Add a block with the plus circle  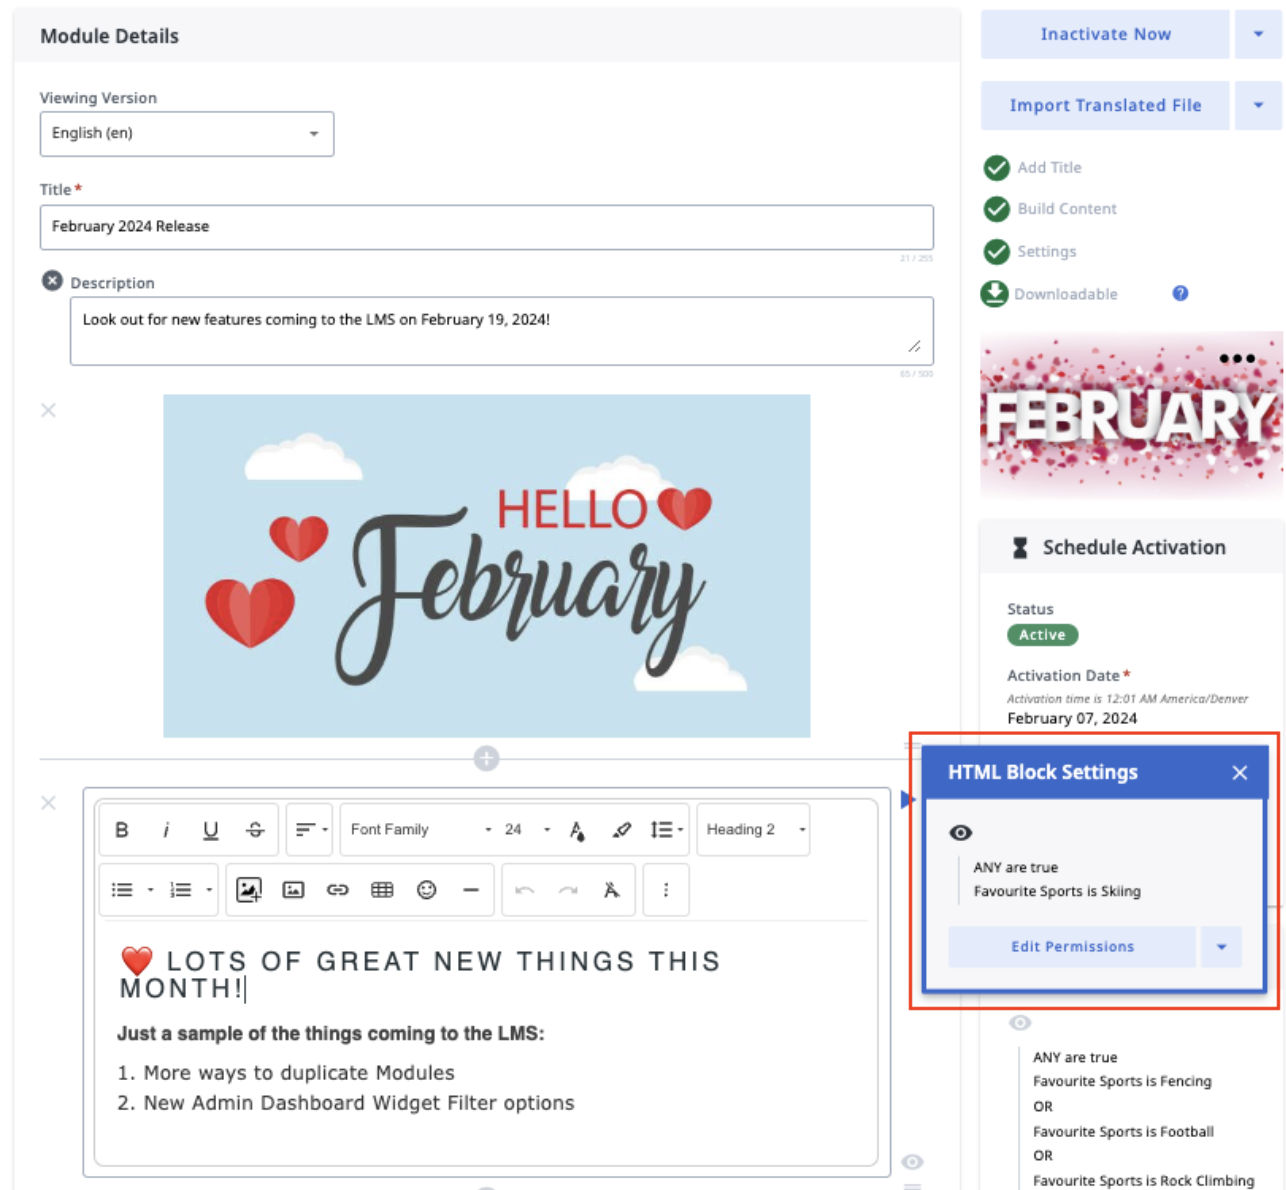[x=486, y=759]
